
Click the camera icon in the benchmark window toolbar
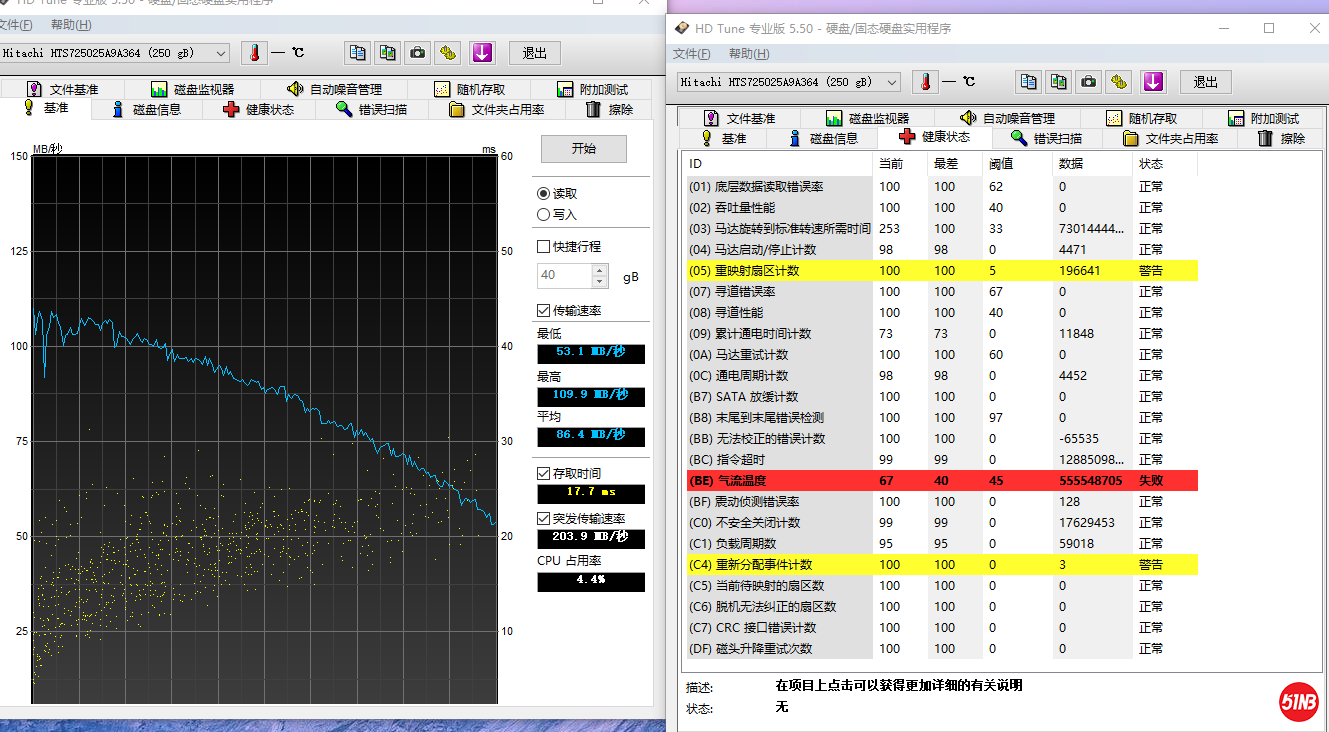tap(417, 53)
